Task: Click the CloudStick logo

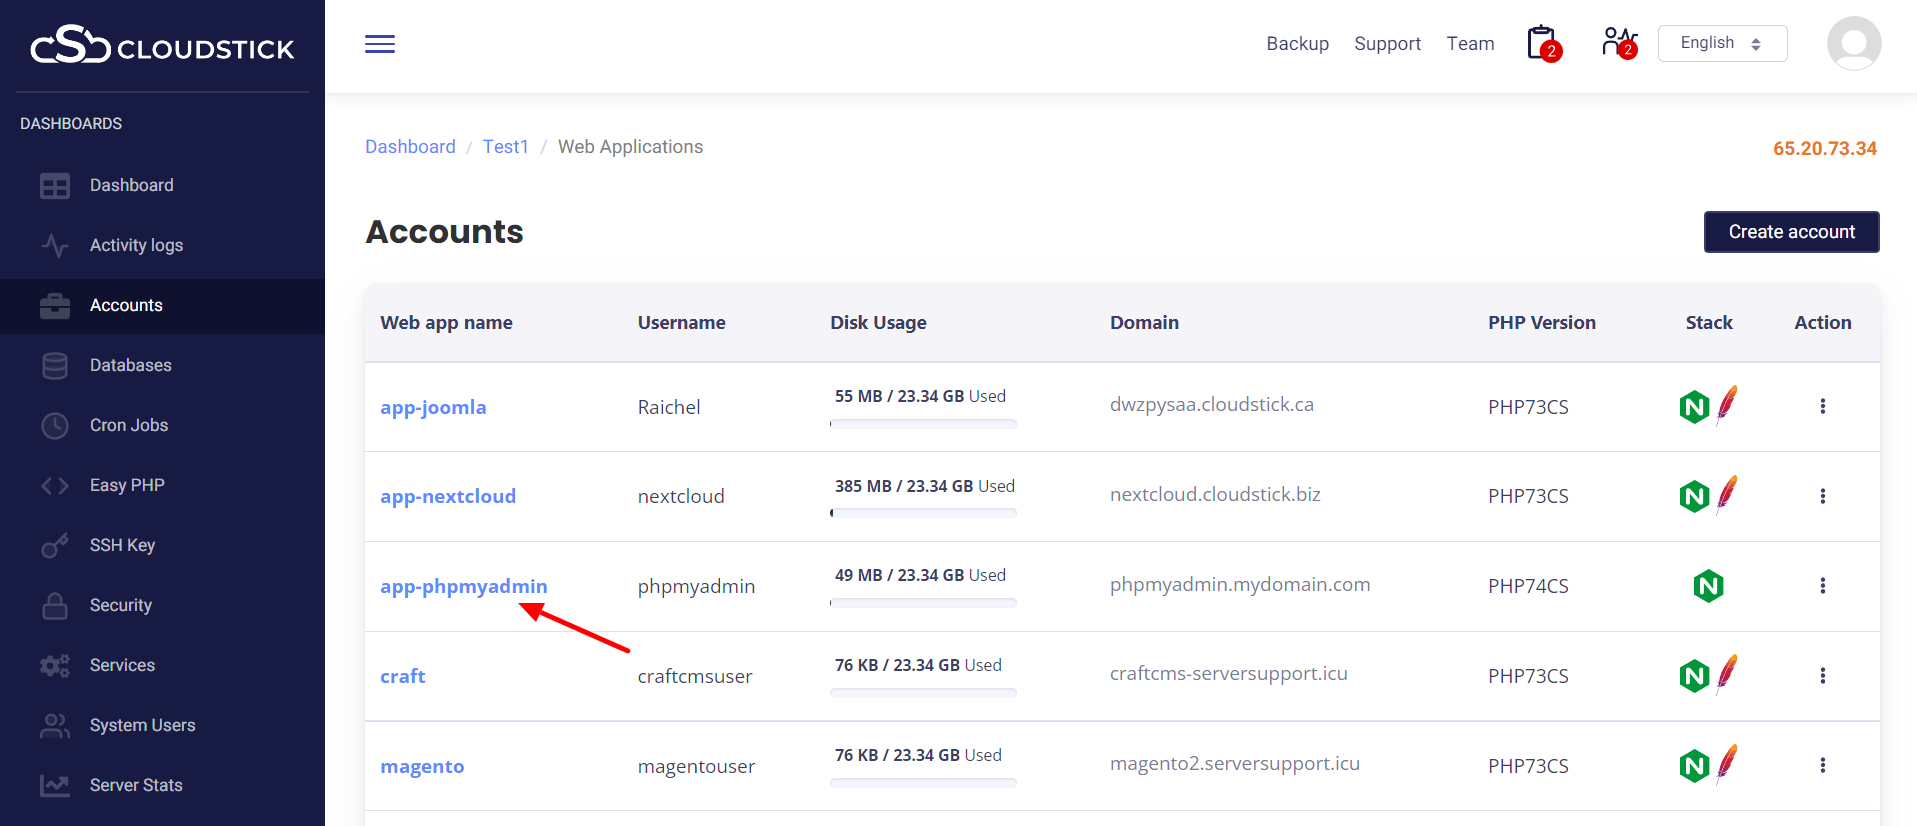Action: (162, 46)
